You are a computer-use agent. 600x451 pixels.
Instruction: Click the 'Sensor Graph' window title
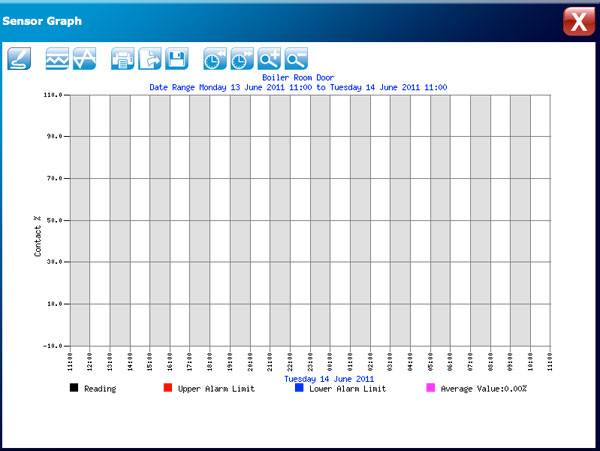[42, 21]
